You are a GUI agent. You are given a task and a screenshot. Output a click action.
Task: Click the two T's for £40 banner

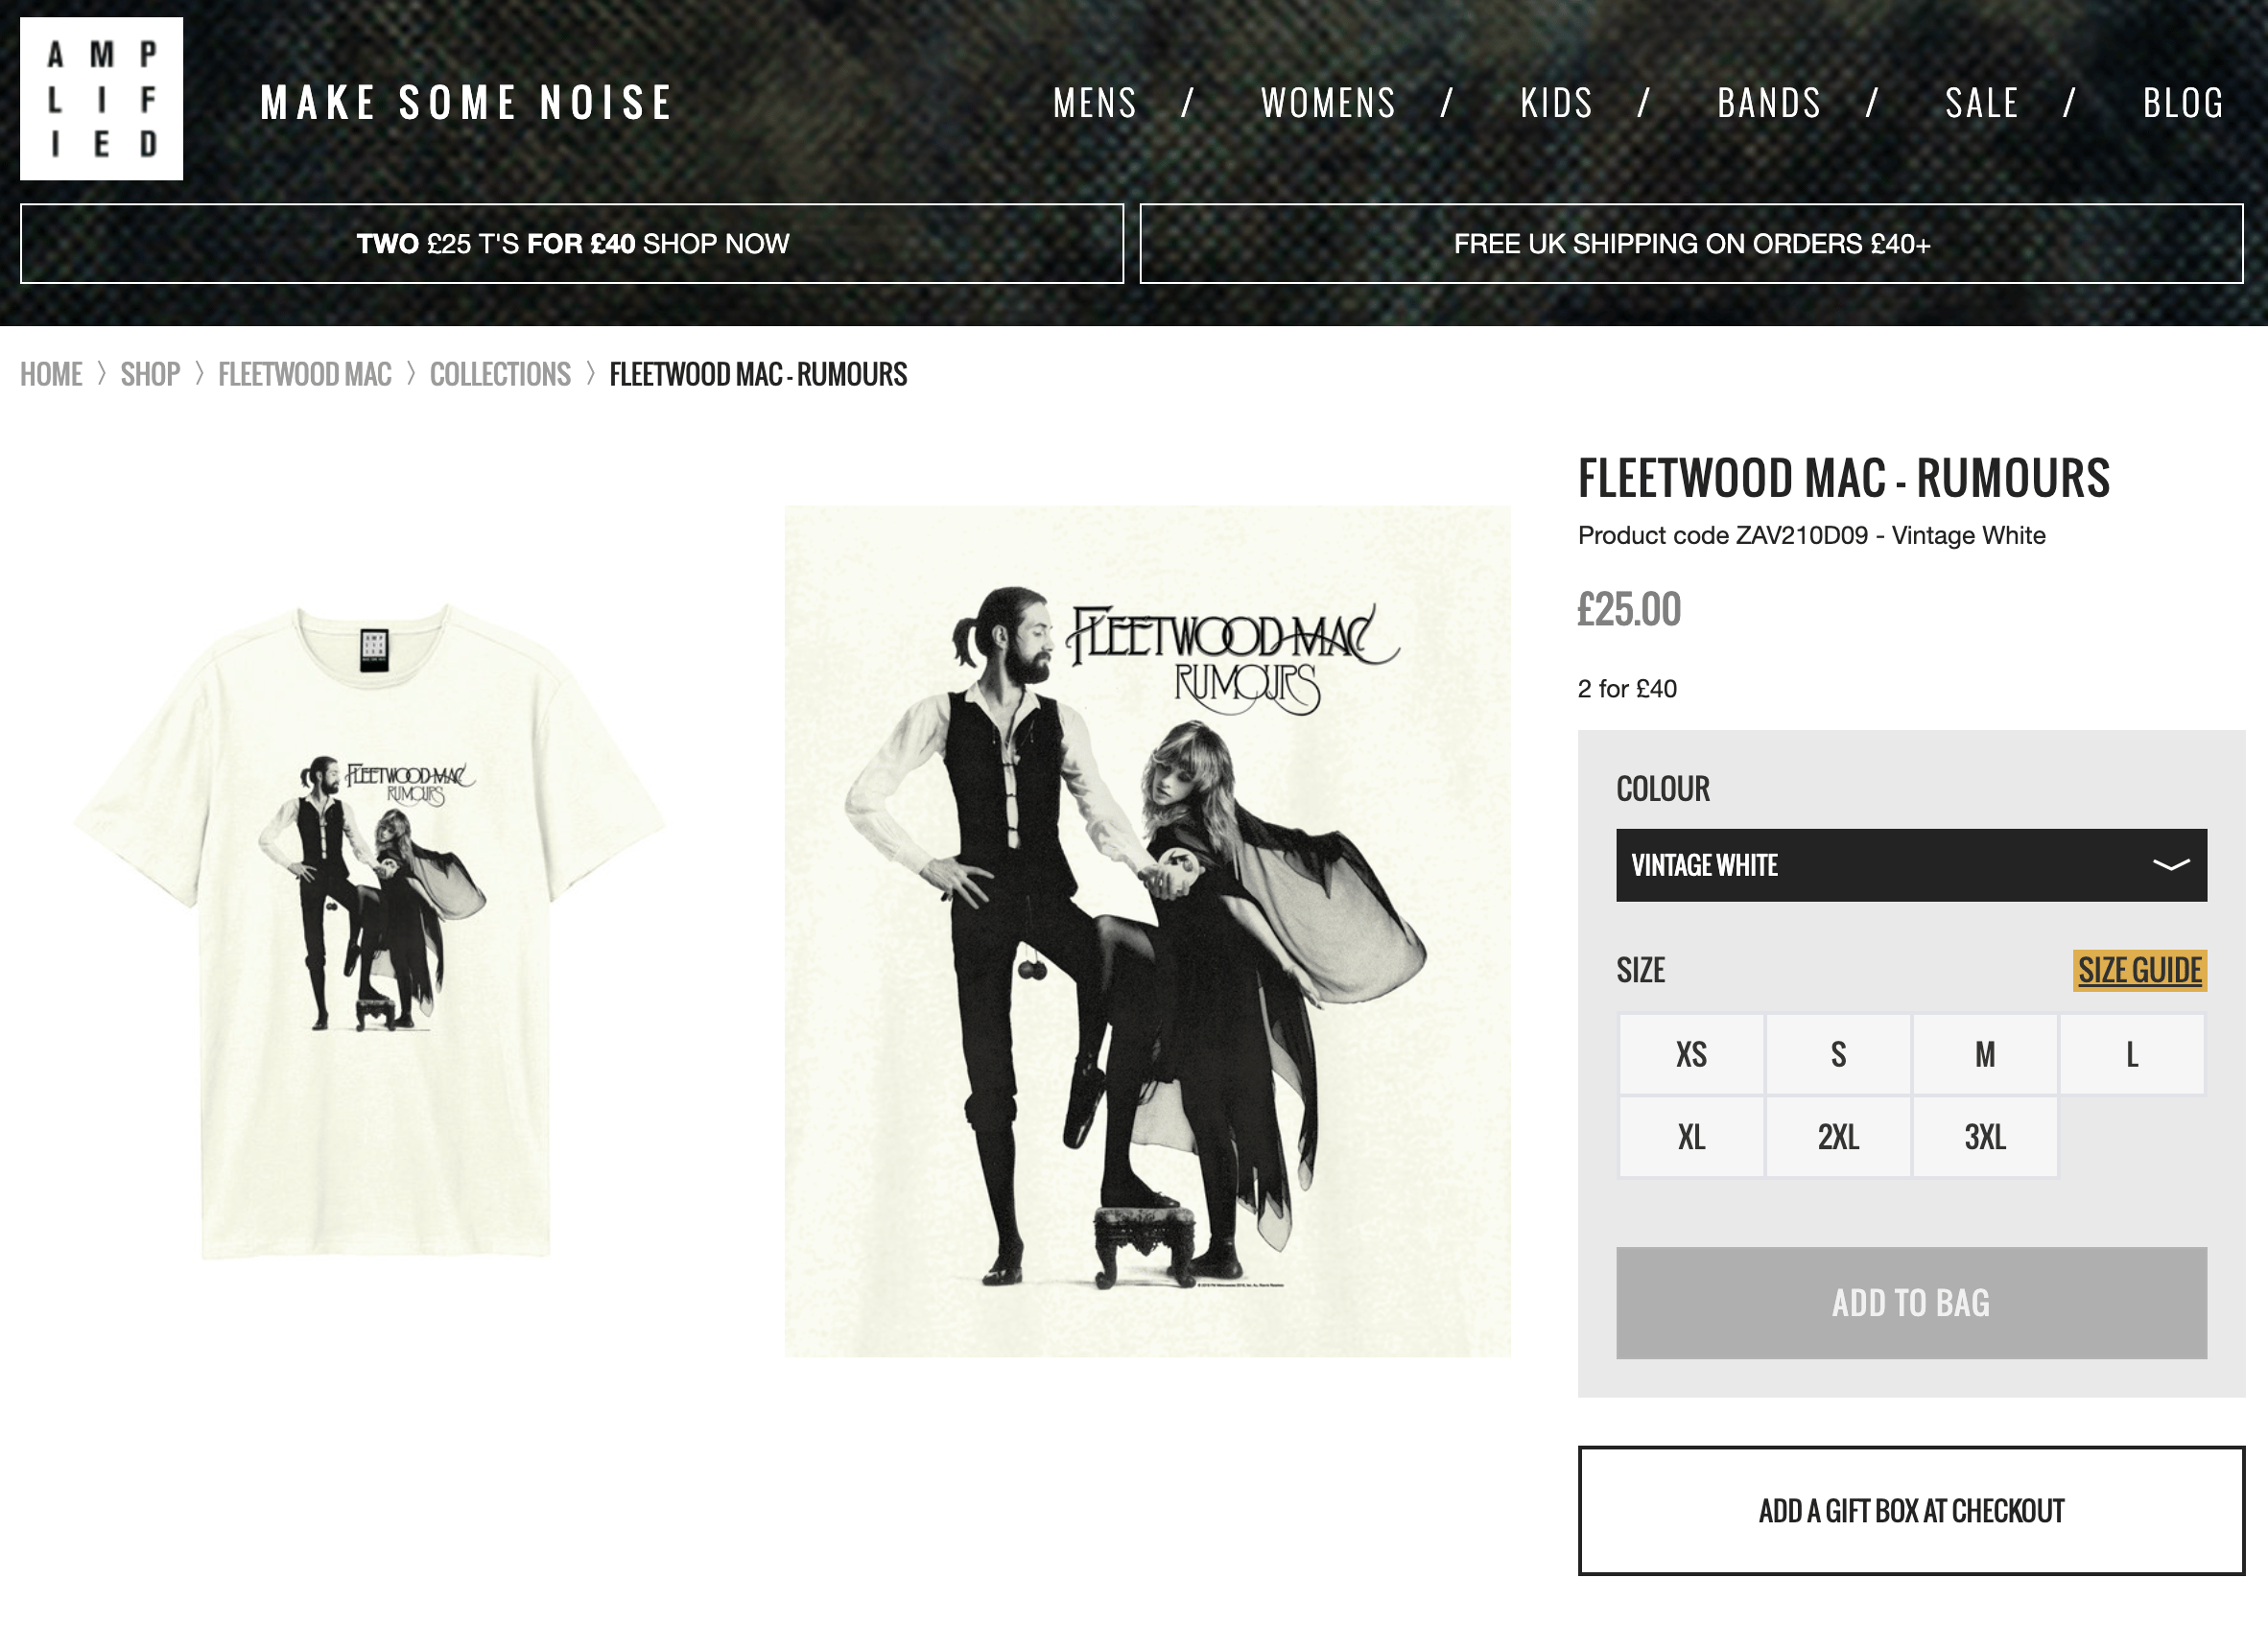(x=572, y=244)
